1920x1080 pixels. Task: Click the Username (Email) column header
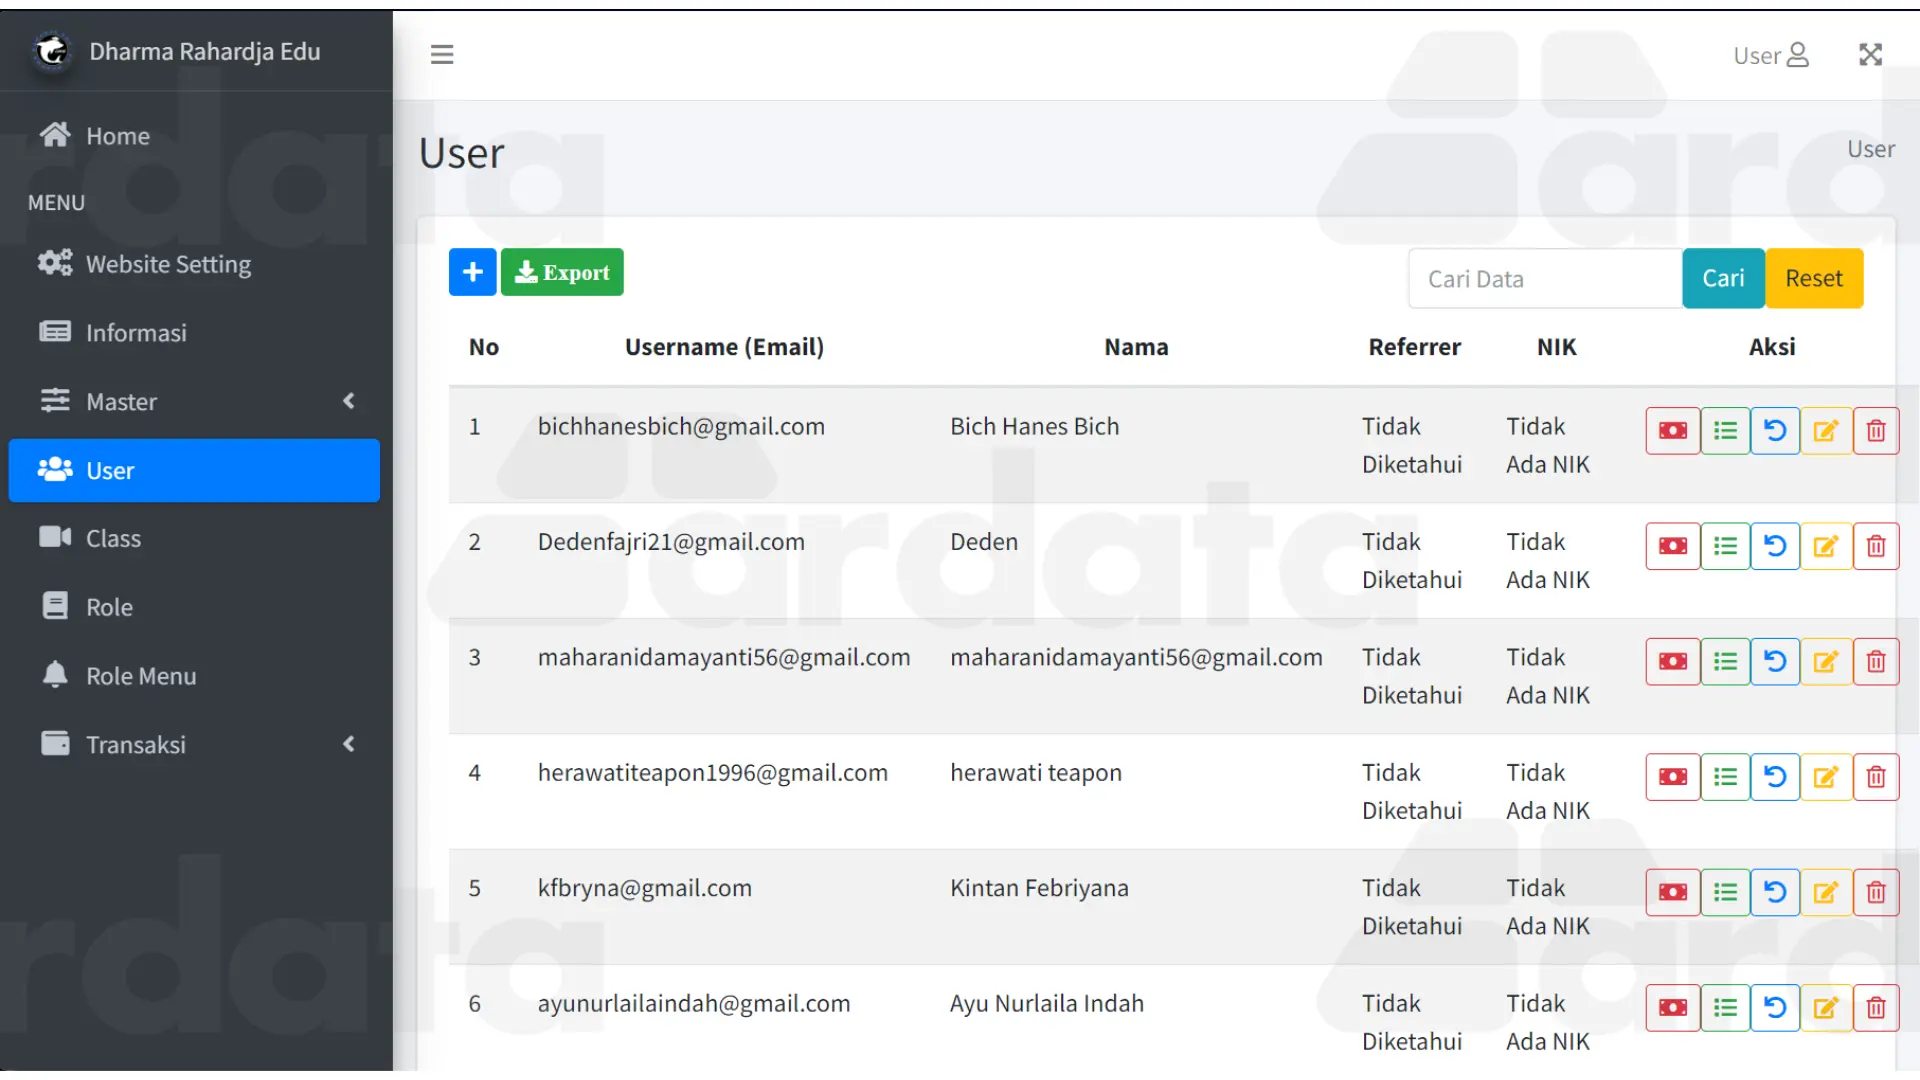[724, 347]
